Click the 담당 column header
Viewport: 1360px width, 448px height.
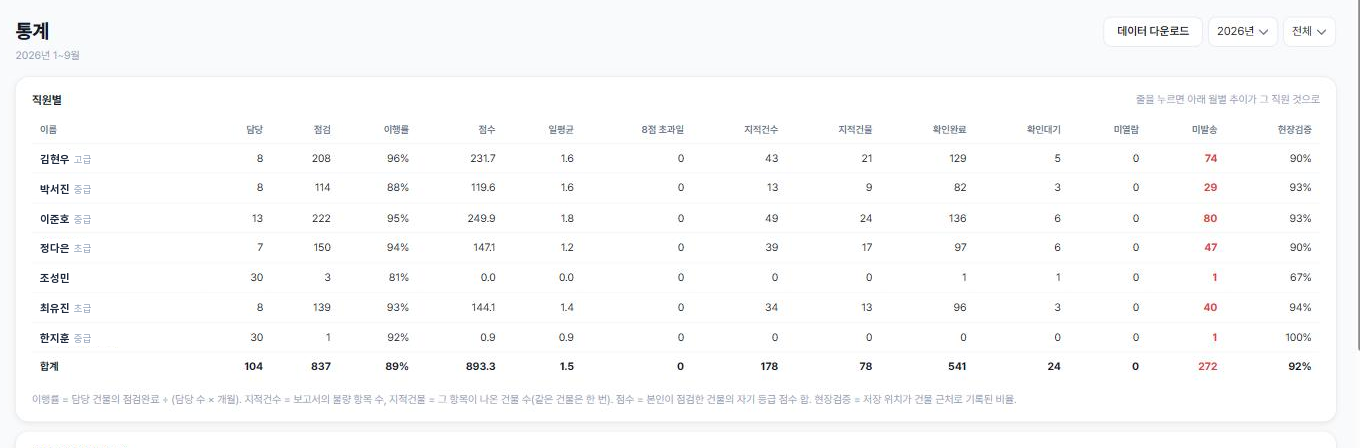point(254,130)
